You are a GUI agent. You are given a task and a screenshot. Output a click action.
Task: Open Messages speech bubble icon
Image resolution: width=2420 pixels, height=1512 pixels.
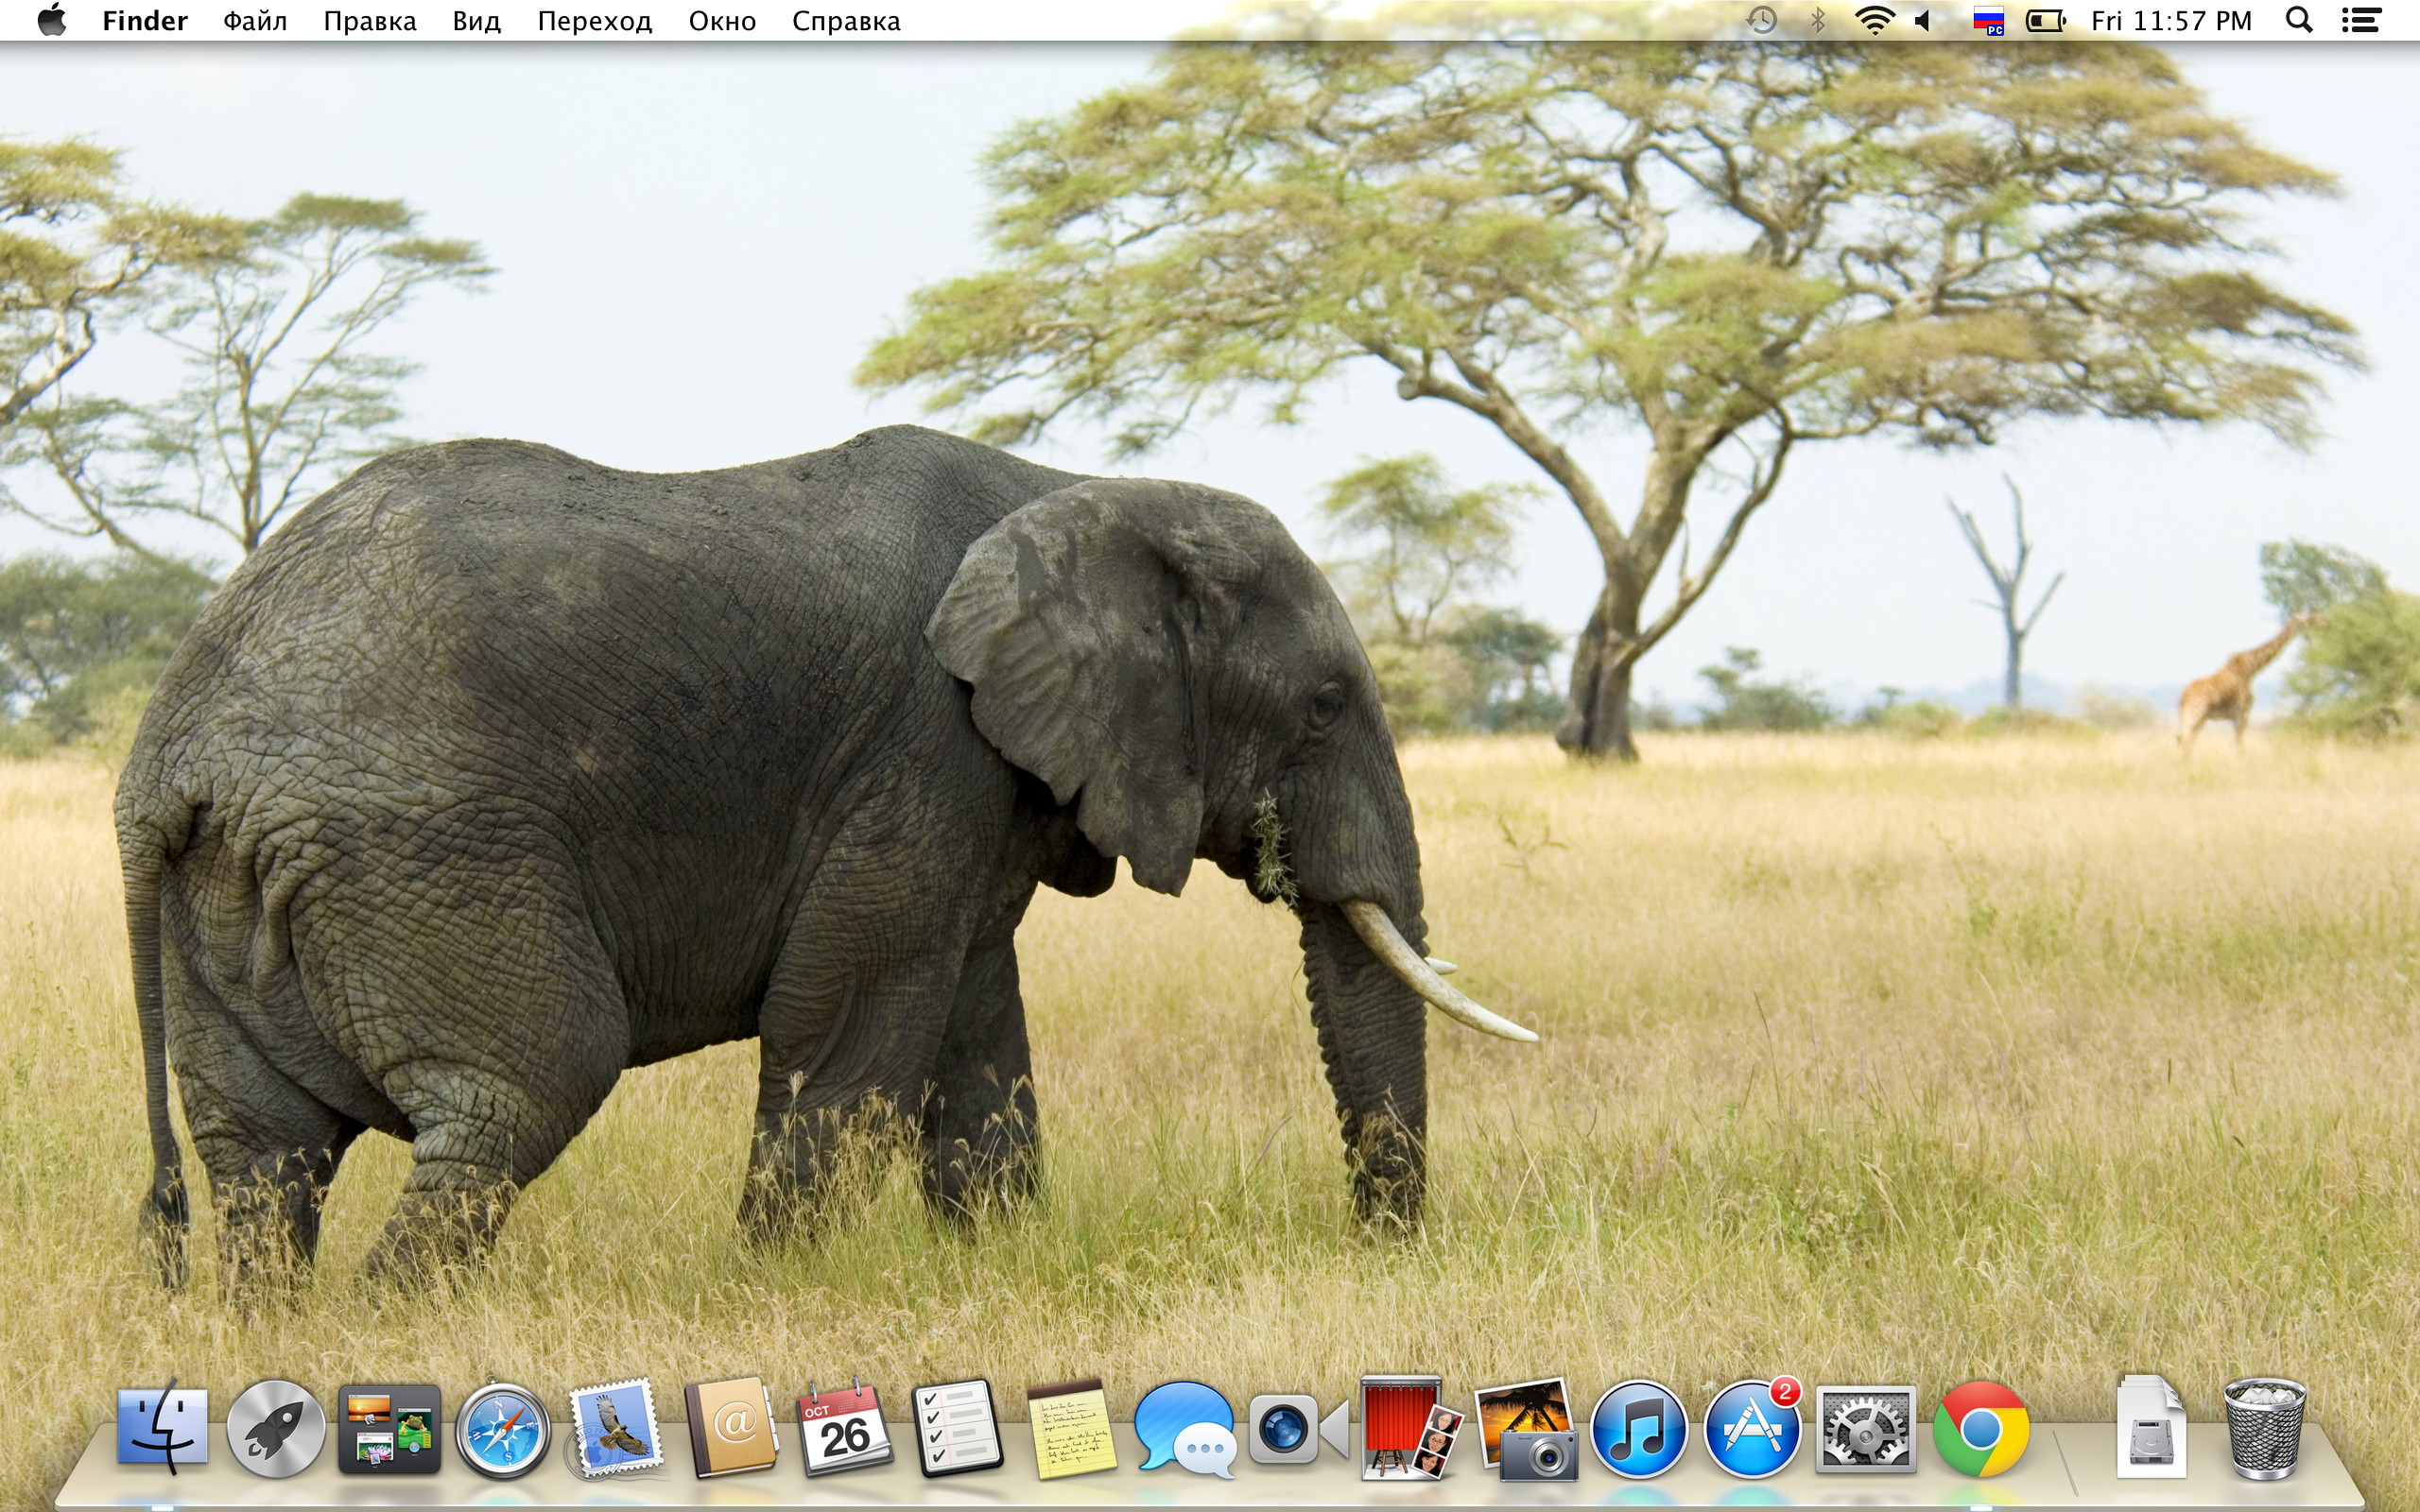pyautogui.click(x=1185, y=1430)
